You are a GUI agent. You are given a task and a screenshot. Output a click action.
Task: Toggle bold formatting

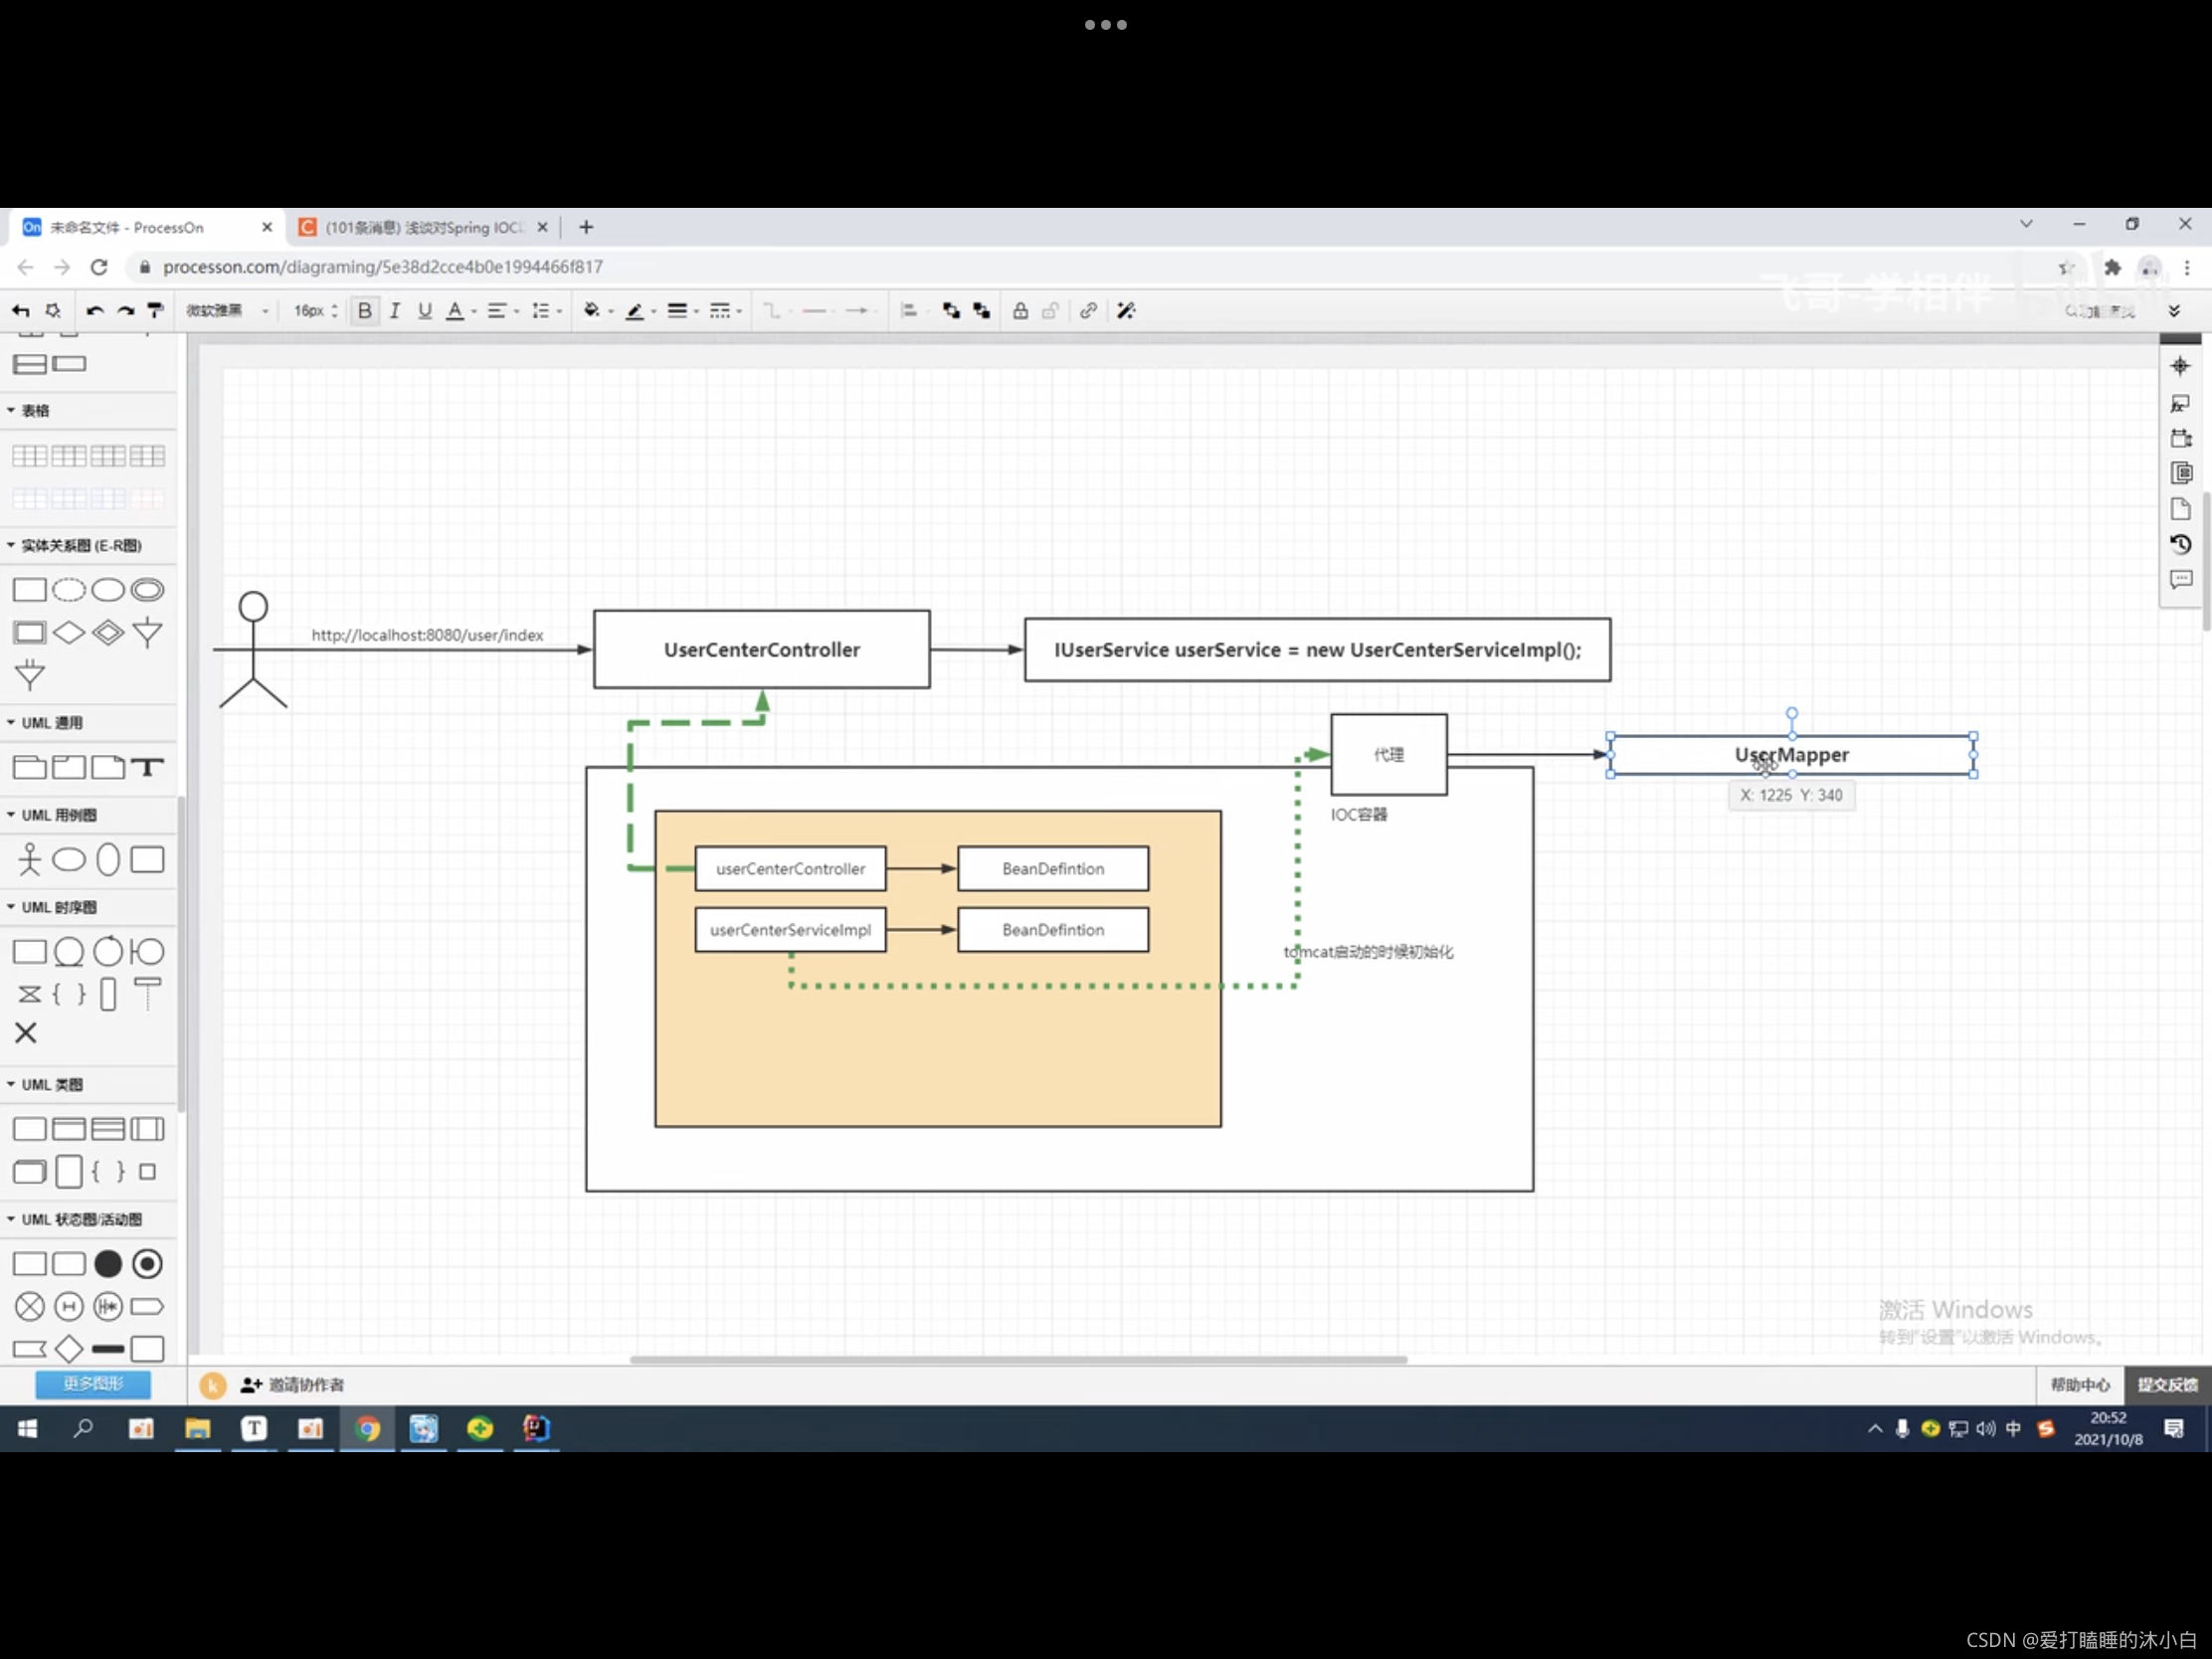point(365,311)
